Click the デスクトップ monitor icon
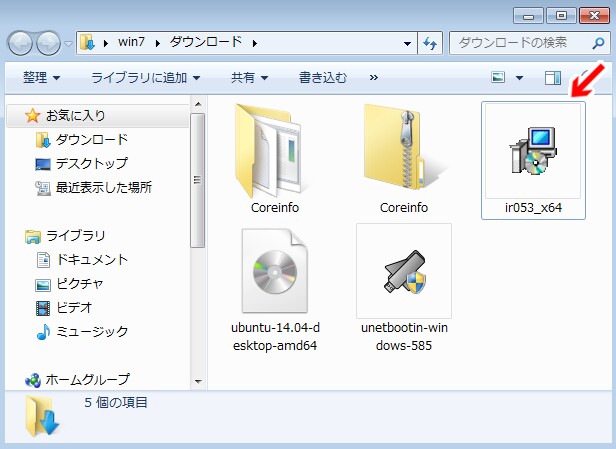The image size is (616, 449). [43, 164]
